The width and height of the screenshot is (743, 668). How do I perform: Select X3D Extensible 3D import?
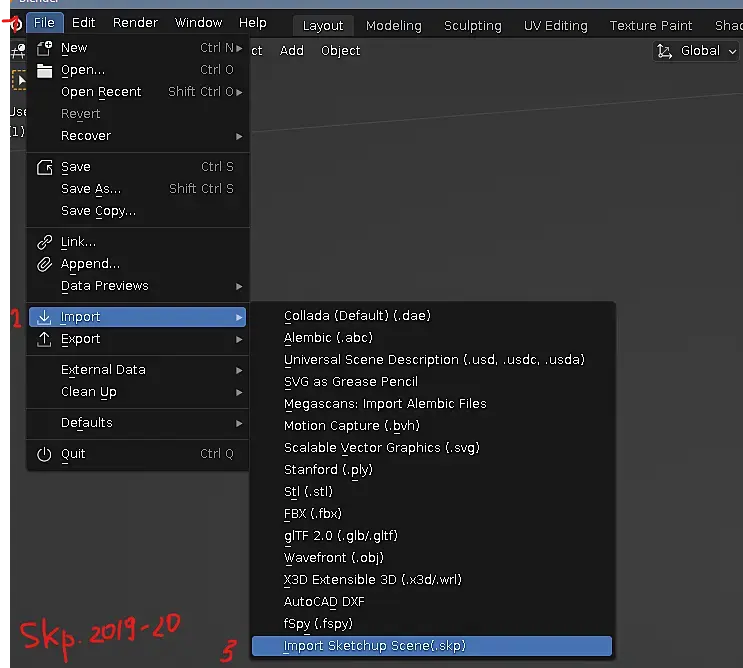click(x=432, y=580)
